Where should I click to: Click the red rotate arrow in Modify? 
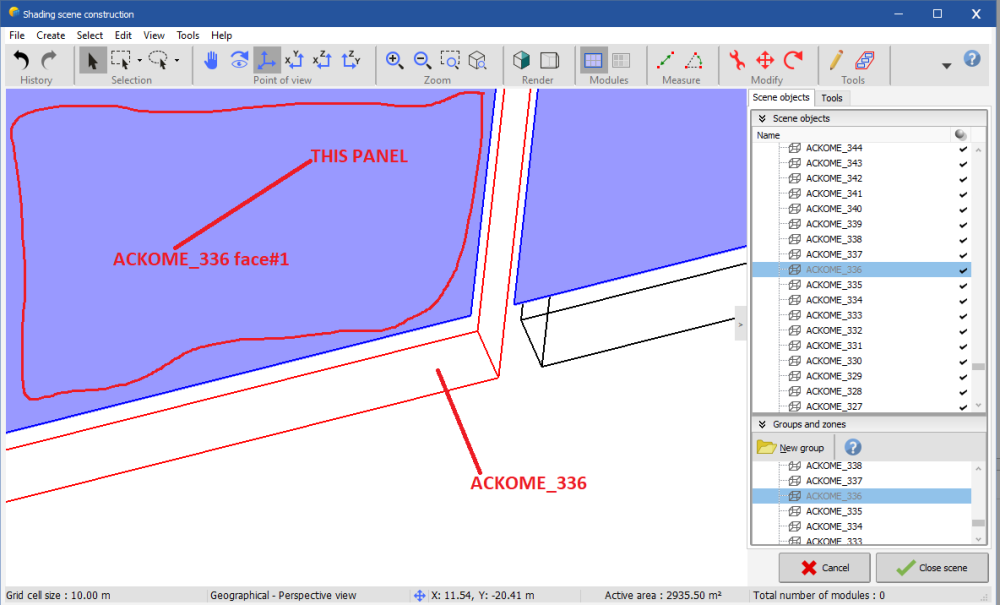793,60
